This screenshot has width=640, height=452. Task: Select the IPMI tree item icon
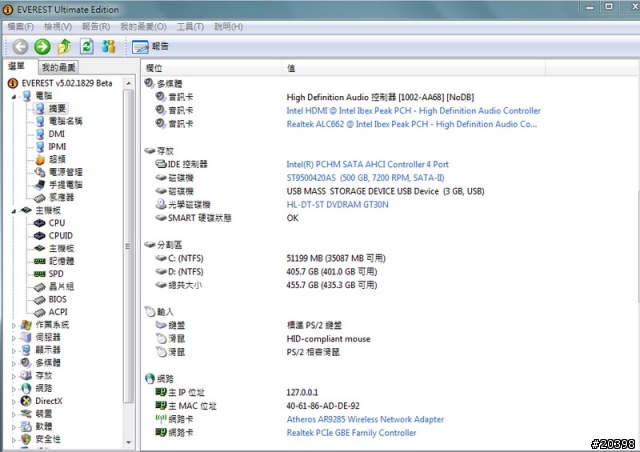point(40,147)
